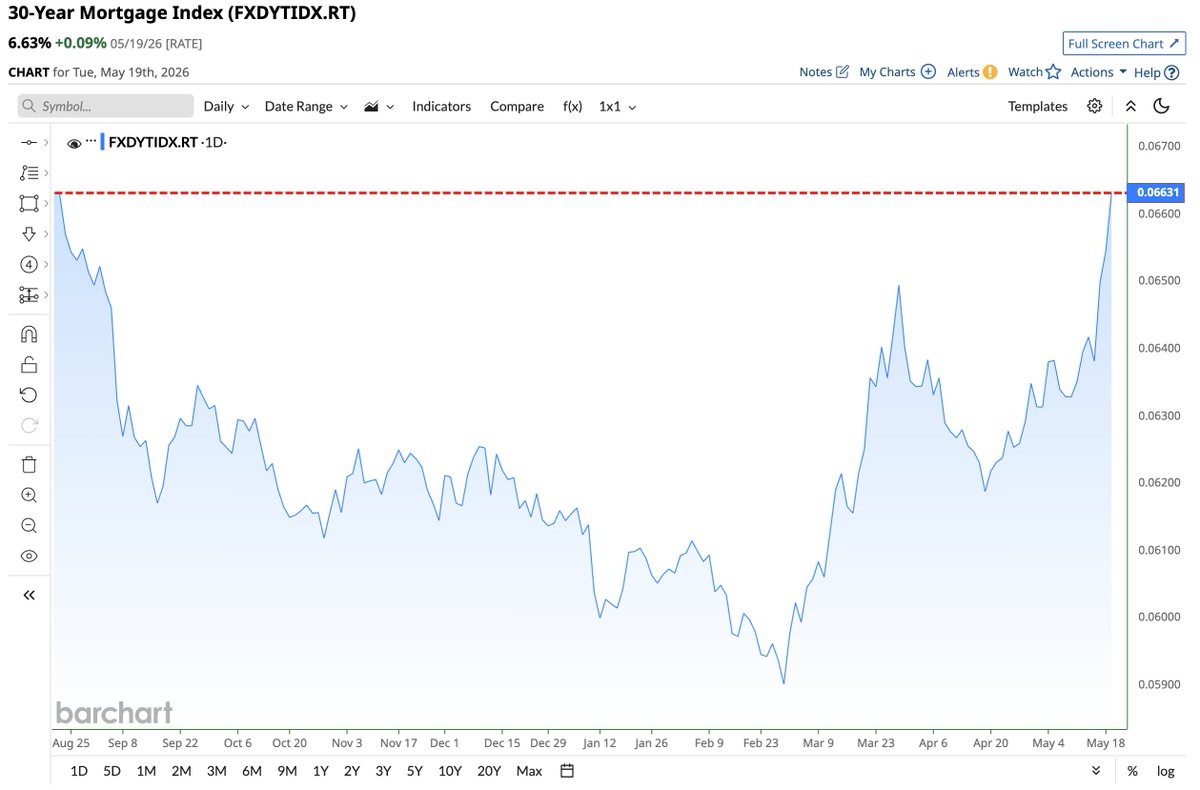The width and height of the screenshot is (1200, 790).
Task: Open Full Screen Chart
Action: tap(1124, 44)
